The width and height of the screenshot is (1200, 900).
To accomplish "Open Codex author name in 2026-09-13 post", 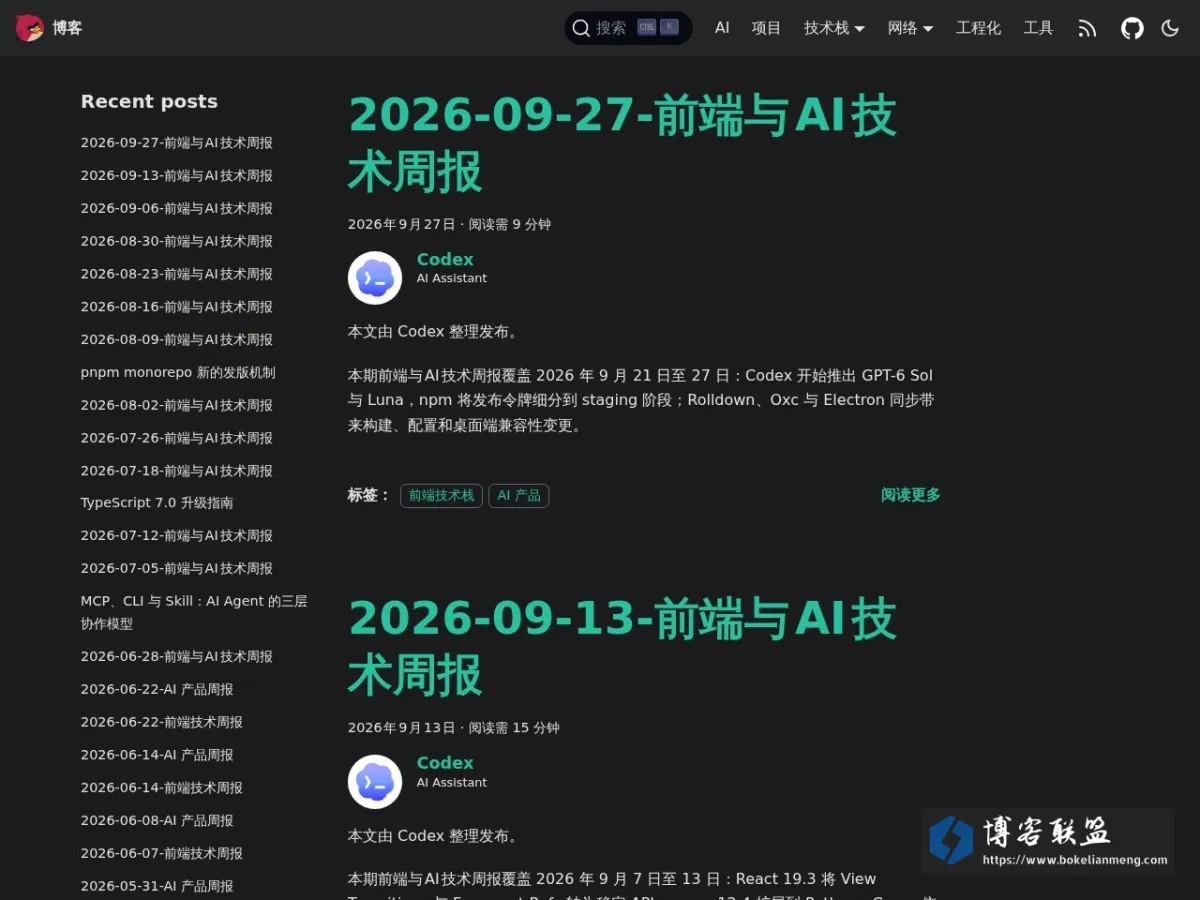I will [445, 762].
